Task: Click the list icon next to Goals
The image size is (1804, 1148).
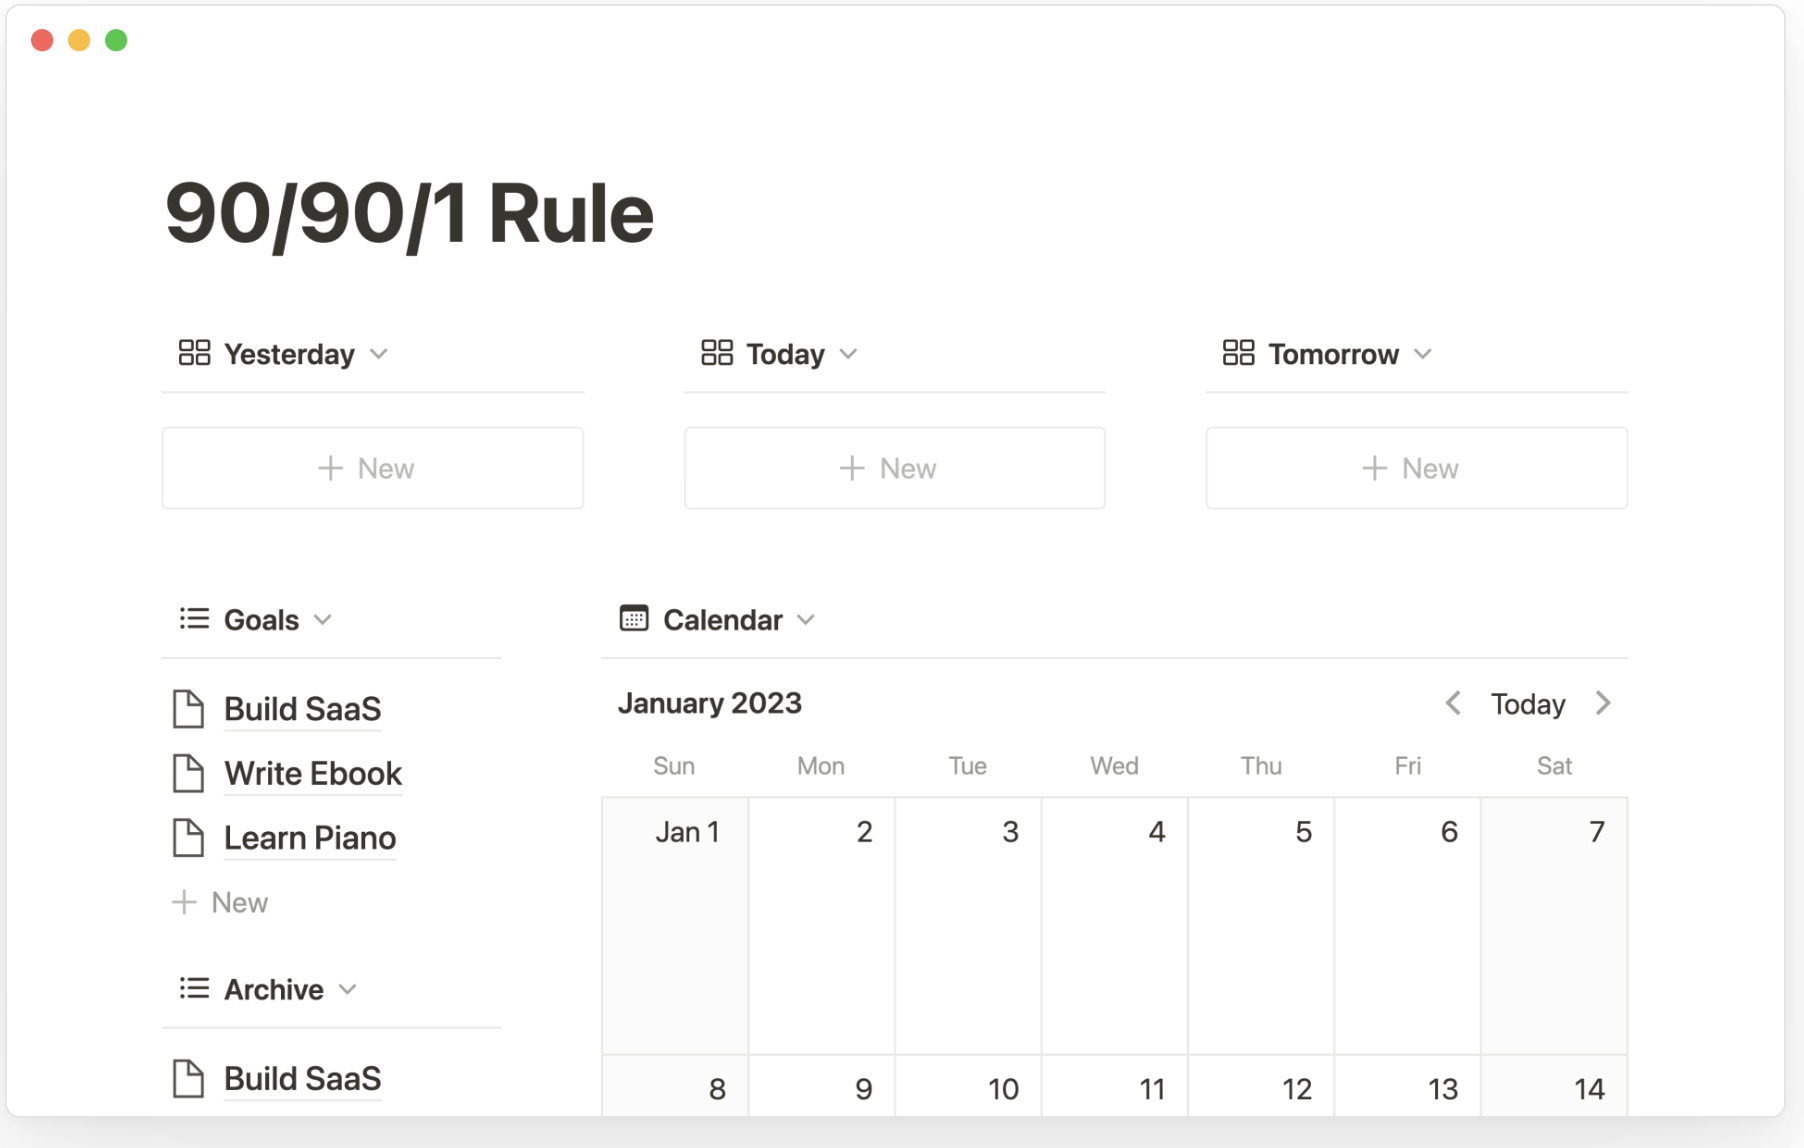Action: (192, 618)
